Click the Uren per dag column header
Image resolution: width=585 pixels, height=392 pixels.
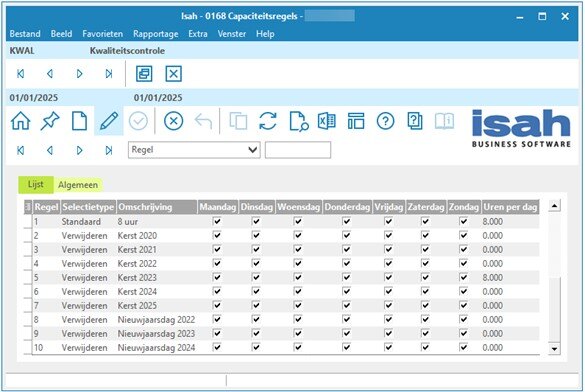click(510, 207)
